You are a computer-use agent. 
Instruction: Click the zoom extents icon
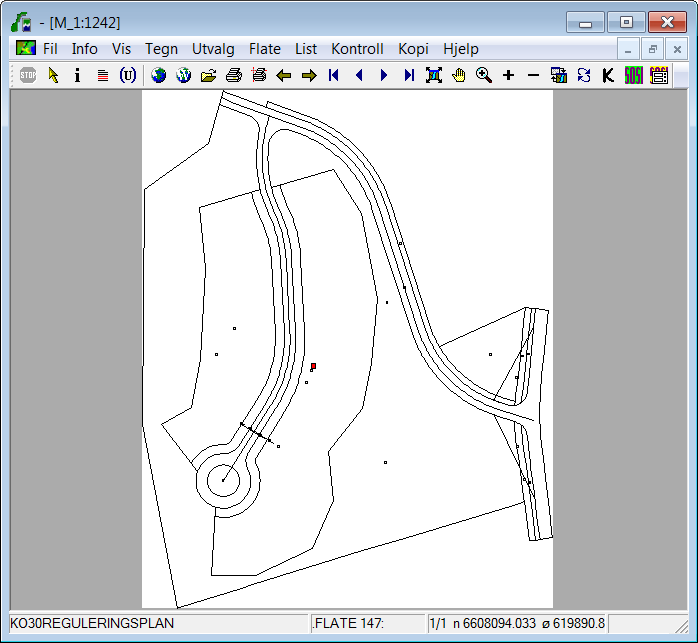[434, 75]
